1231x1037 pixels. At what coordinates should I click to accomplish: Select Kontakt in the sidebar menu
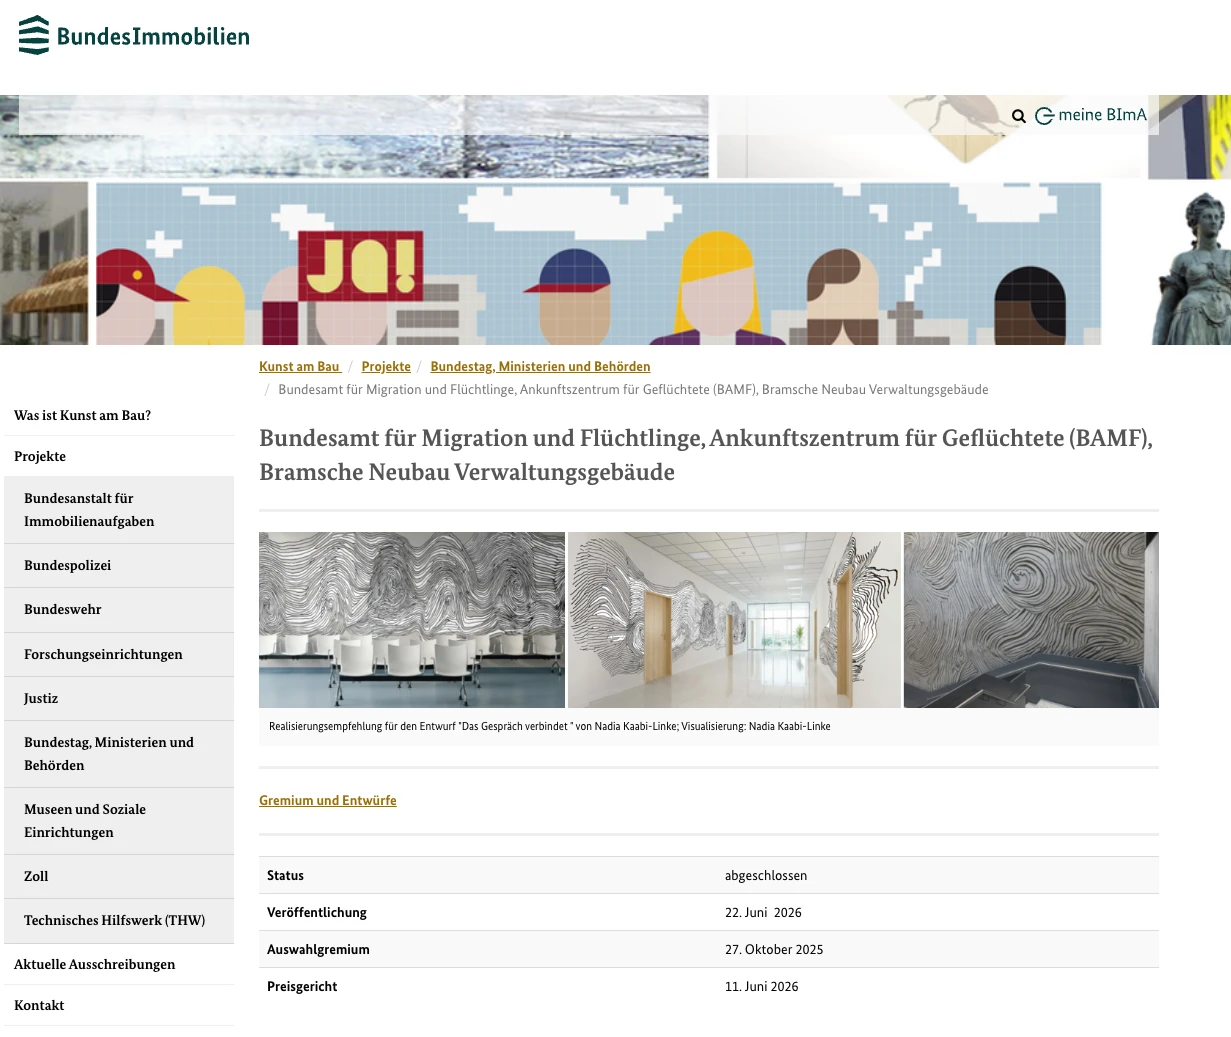click(x=119, y=1005)
